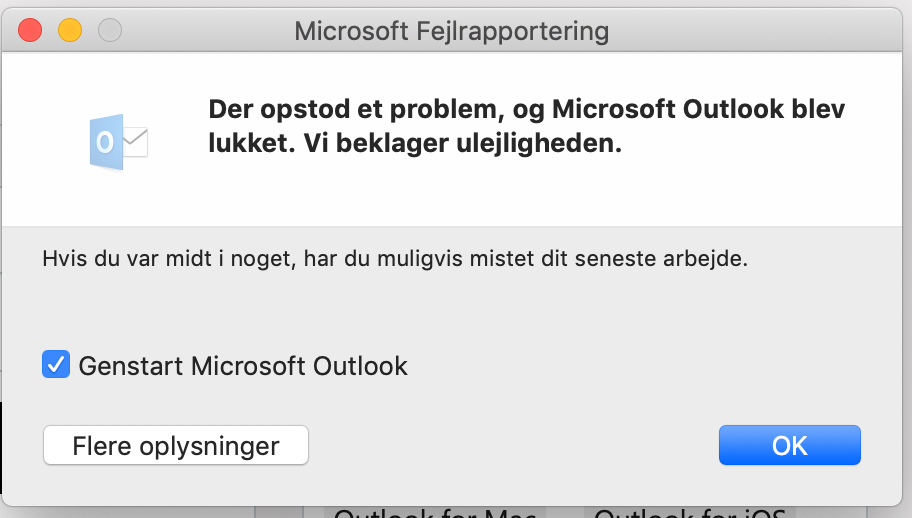Viewport: 912px width, 518px height.
Task: Click 'Vi beklager ulejligheden' heading line
Action: [x=500, y=144]
